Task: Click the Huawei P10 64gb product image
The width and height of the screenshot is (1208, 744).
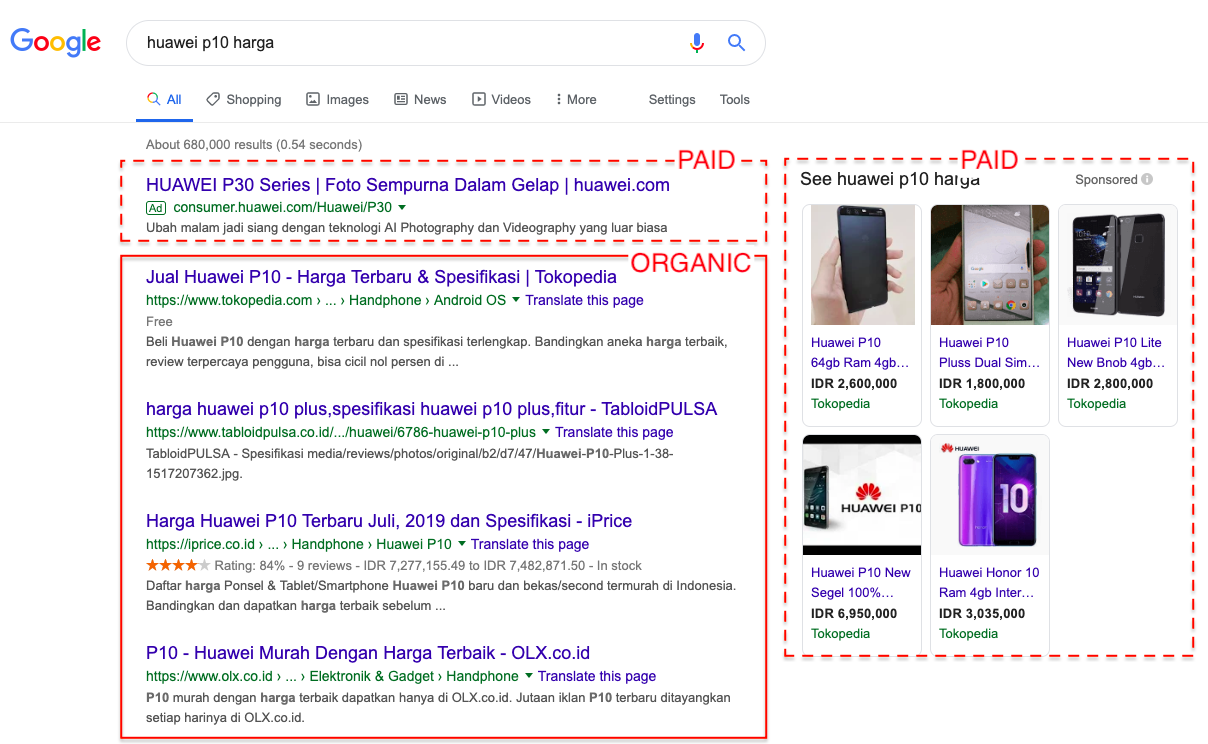Action: pos(862,265)
